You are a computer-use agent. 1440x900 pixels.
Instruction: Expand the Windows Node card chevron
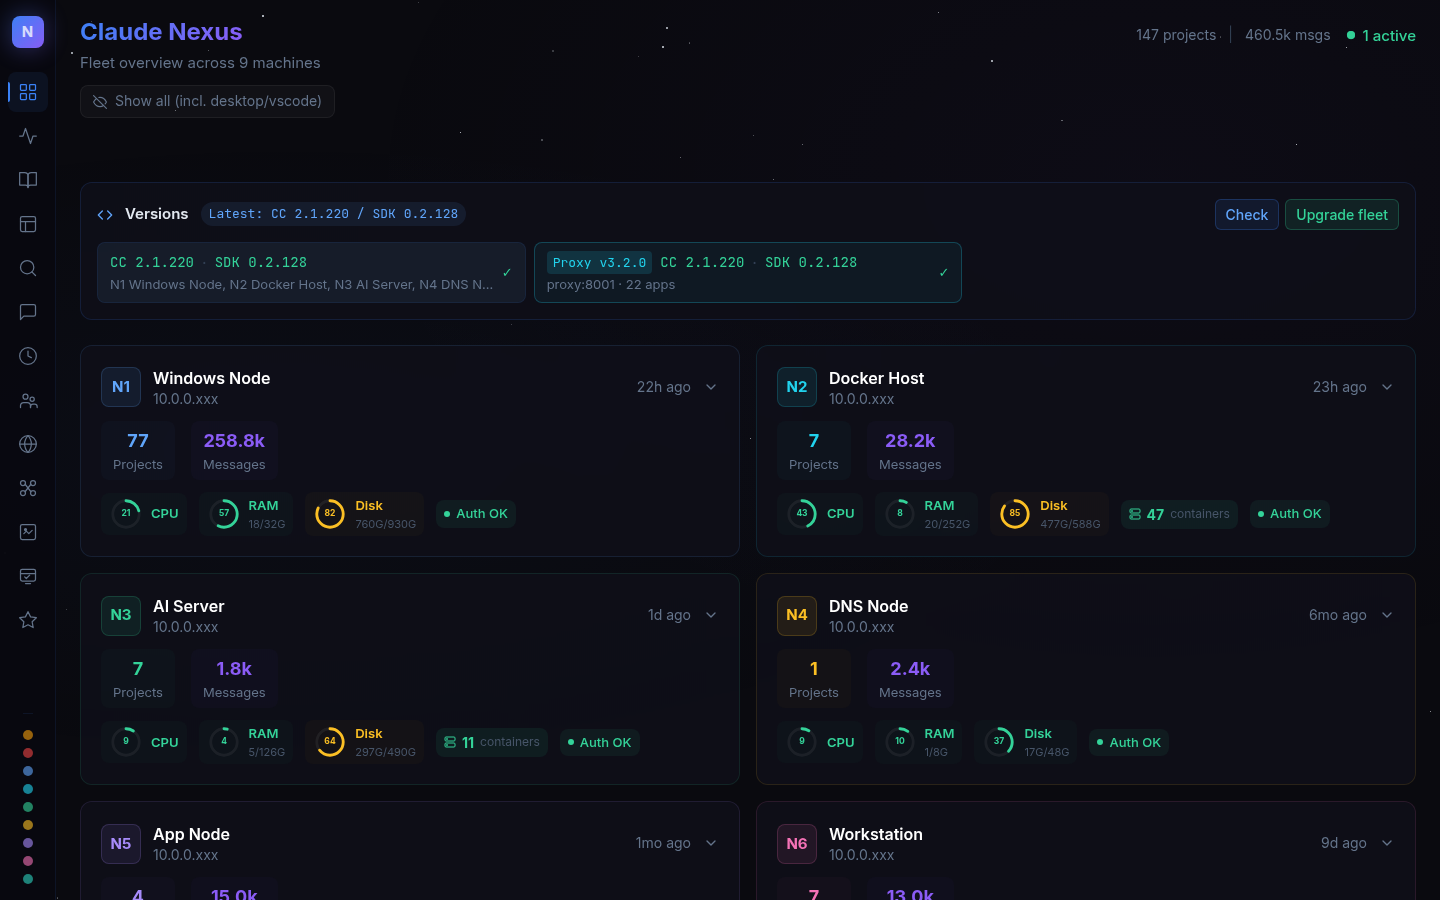click(711, 387)
